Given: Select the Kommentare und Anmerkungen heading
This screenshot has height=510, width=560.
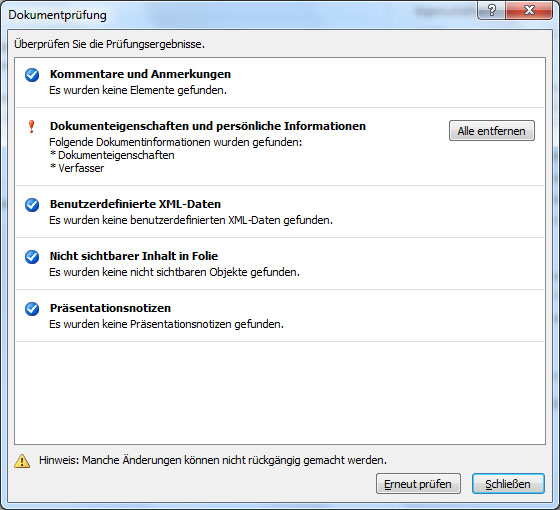Looking at the screenshot, I should (140, 74).
